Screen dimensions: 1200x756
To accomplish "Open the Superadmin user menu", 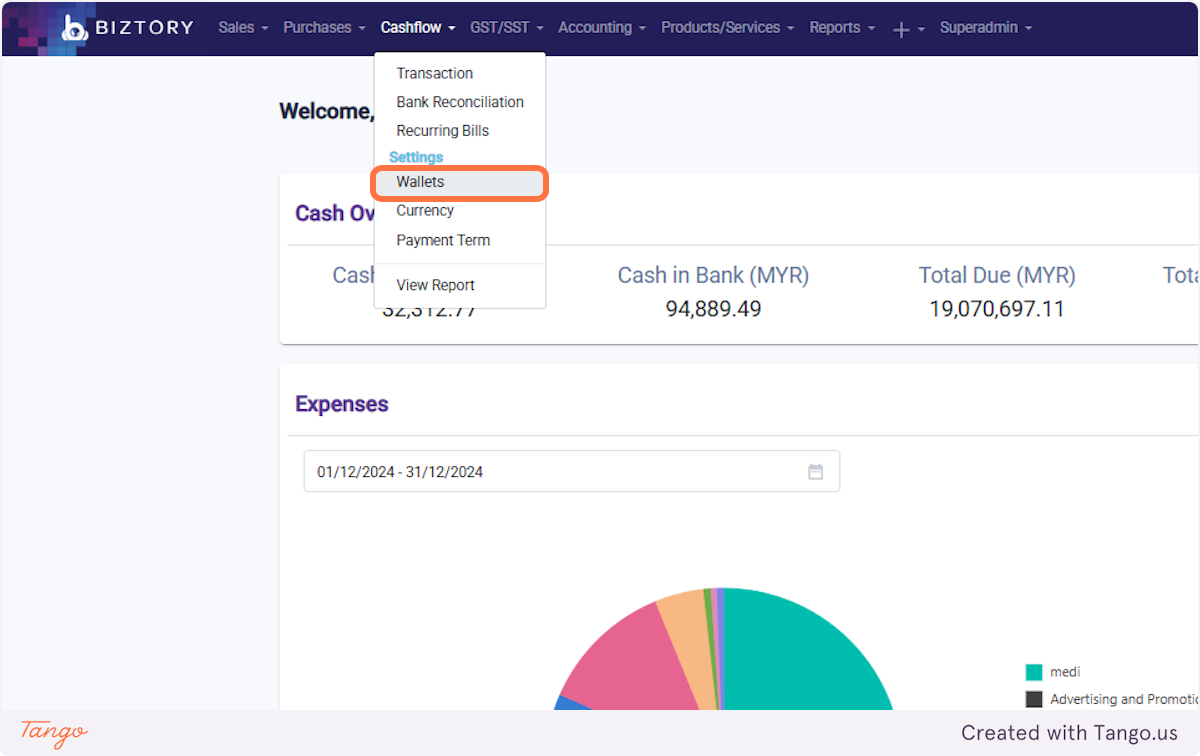I will click(986, 28).
